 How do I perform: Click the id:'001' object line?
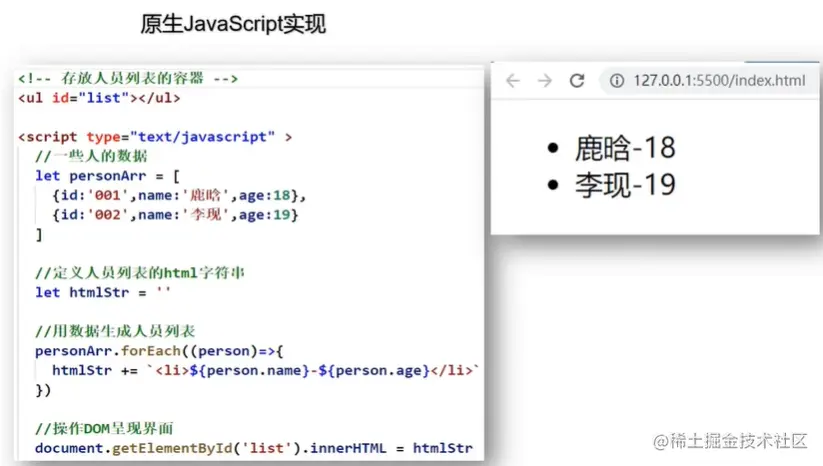tap(178, 195)
